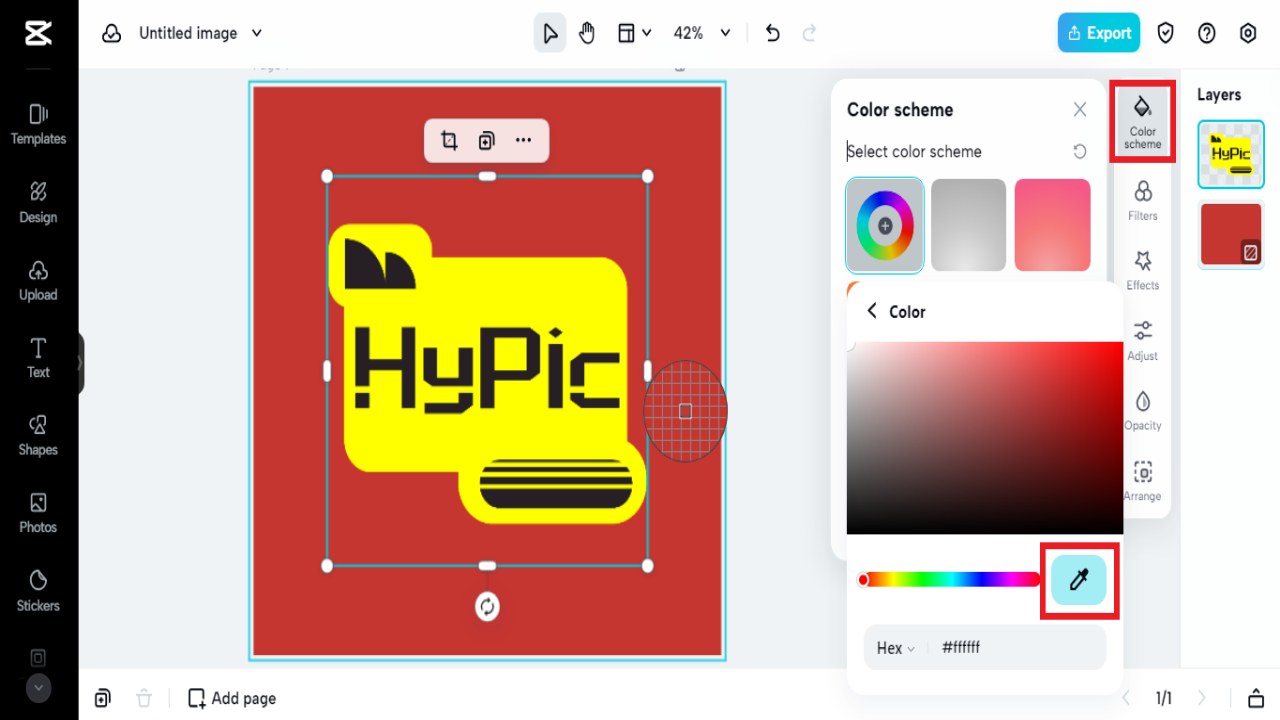Open the Opacity panel
This screenshot has height=720, width=1280.
pos(1142,410)
